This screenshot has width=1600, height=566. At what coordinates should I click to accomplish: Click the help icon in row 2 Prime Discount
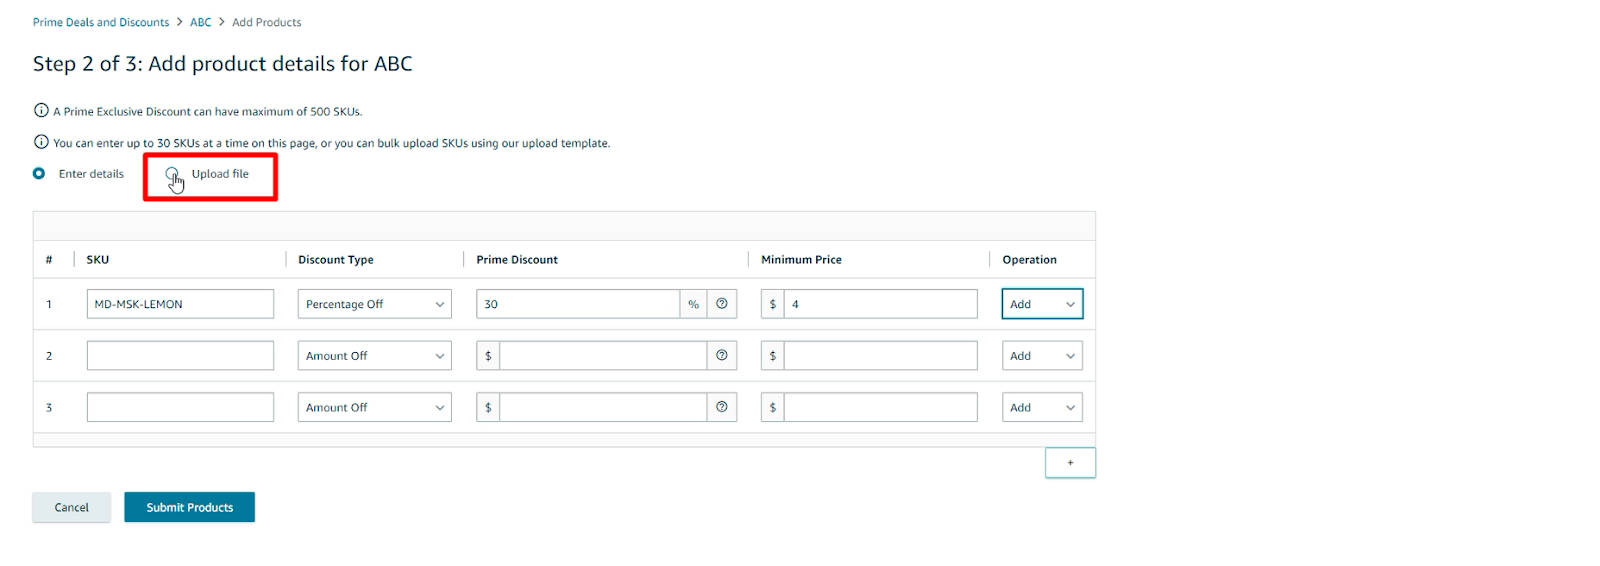(721, 355)
